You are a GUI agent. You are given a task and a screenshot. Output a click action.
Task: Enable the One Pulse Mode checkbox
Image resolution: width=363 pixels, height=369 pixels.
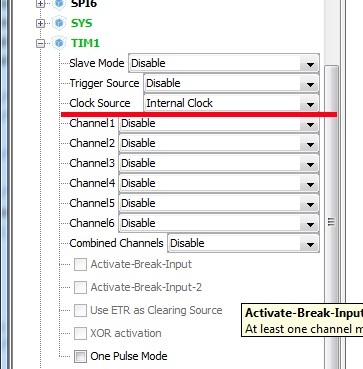80,356
